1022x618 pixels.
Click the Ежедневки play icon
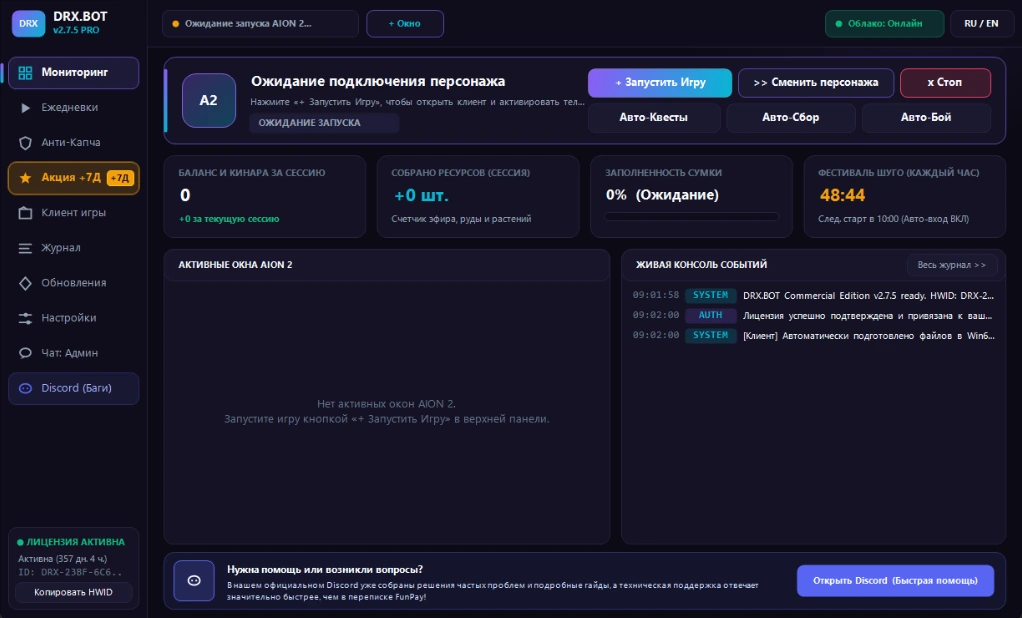(25, 108)
